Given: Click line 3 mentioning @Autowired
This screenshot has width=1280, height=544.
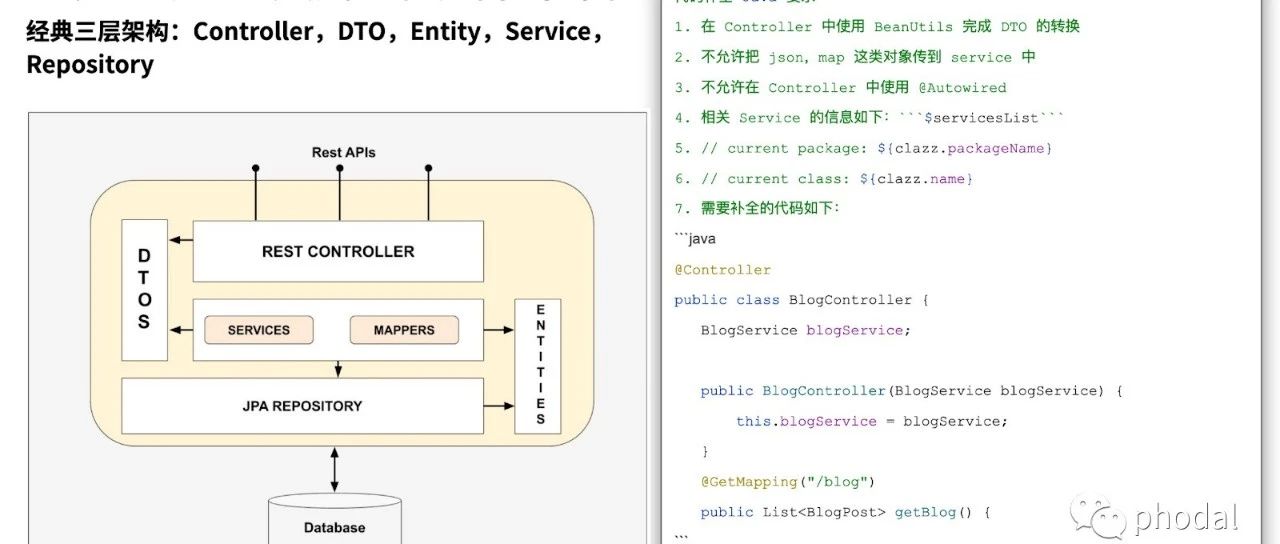Looking at the screenshot, I should click(x=840, y=88).
